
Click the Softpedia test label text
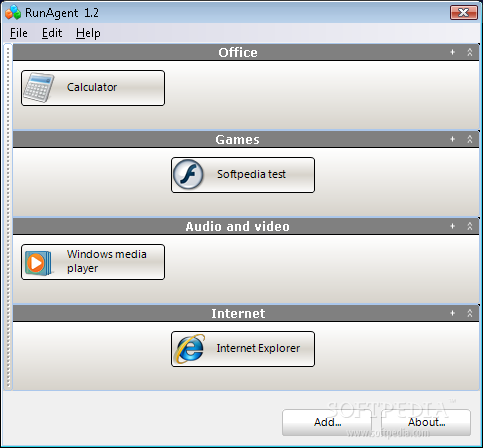point(251,174)
